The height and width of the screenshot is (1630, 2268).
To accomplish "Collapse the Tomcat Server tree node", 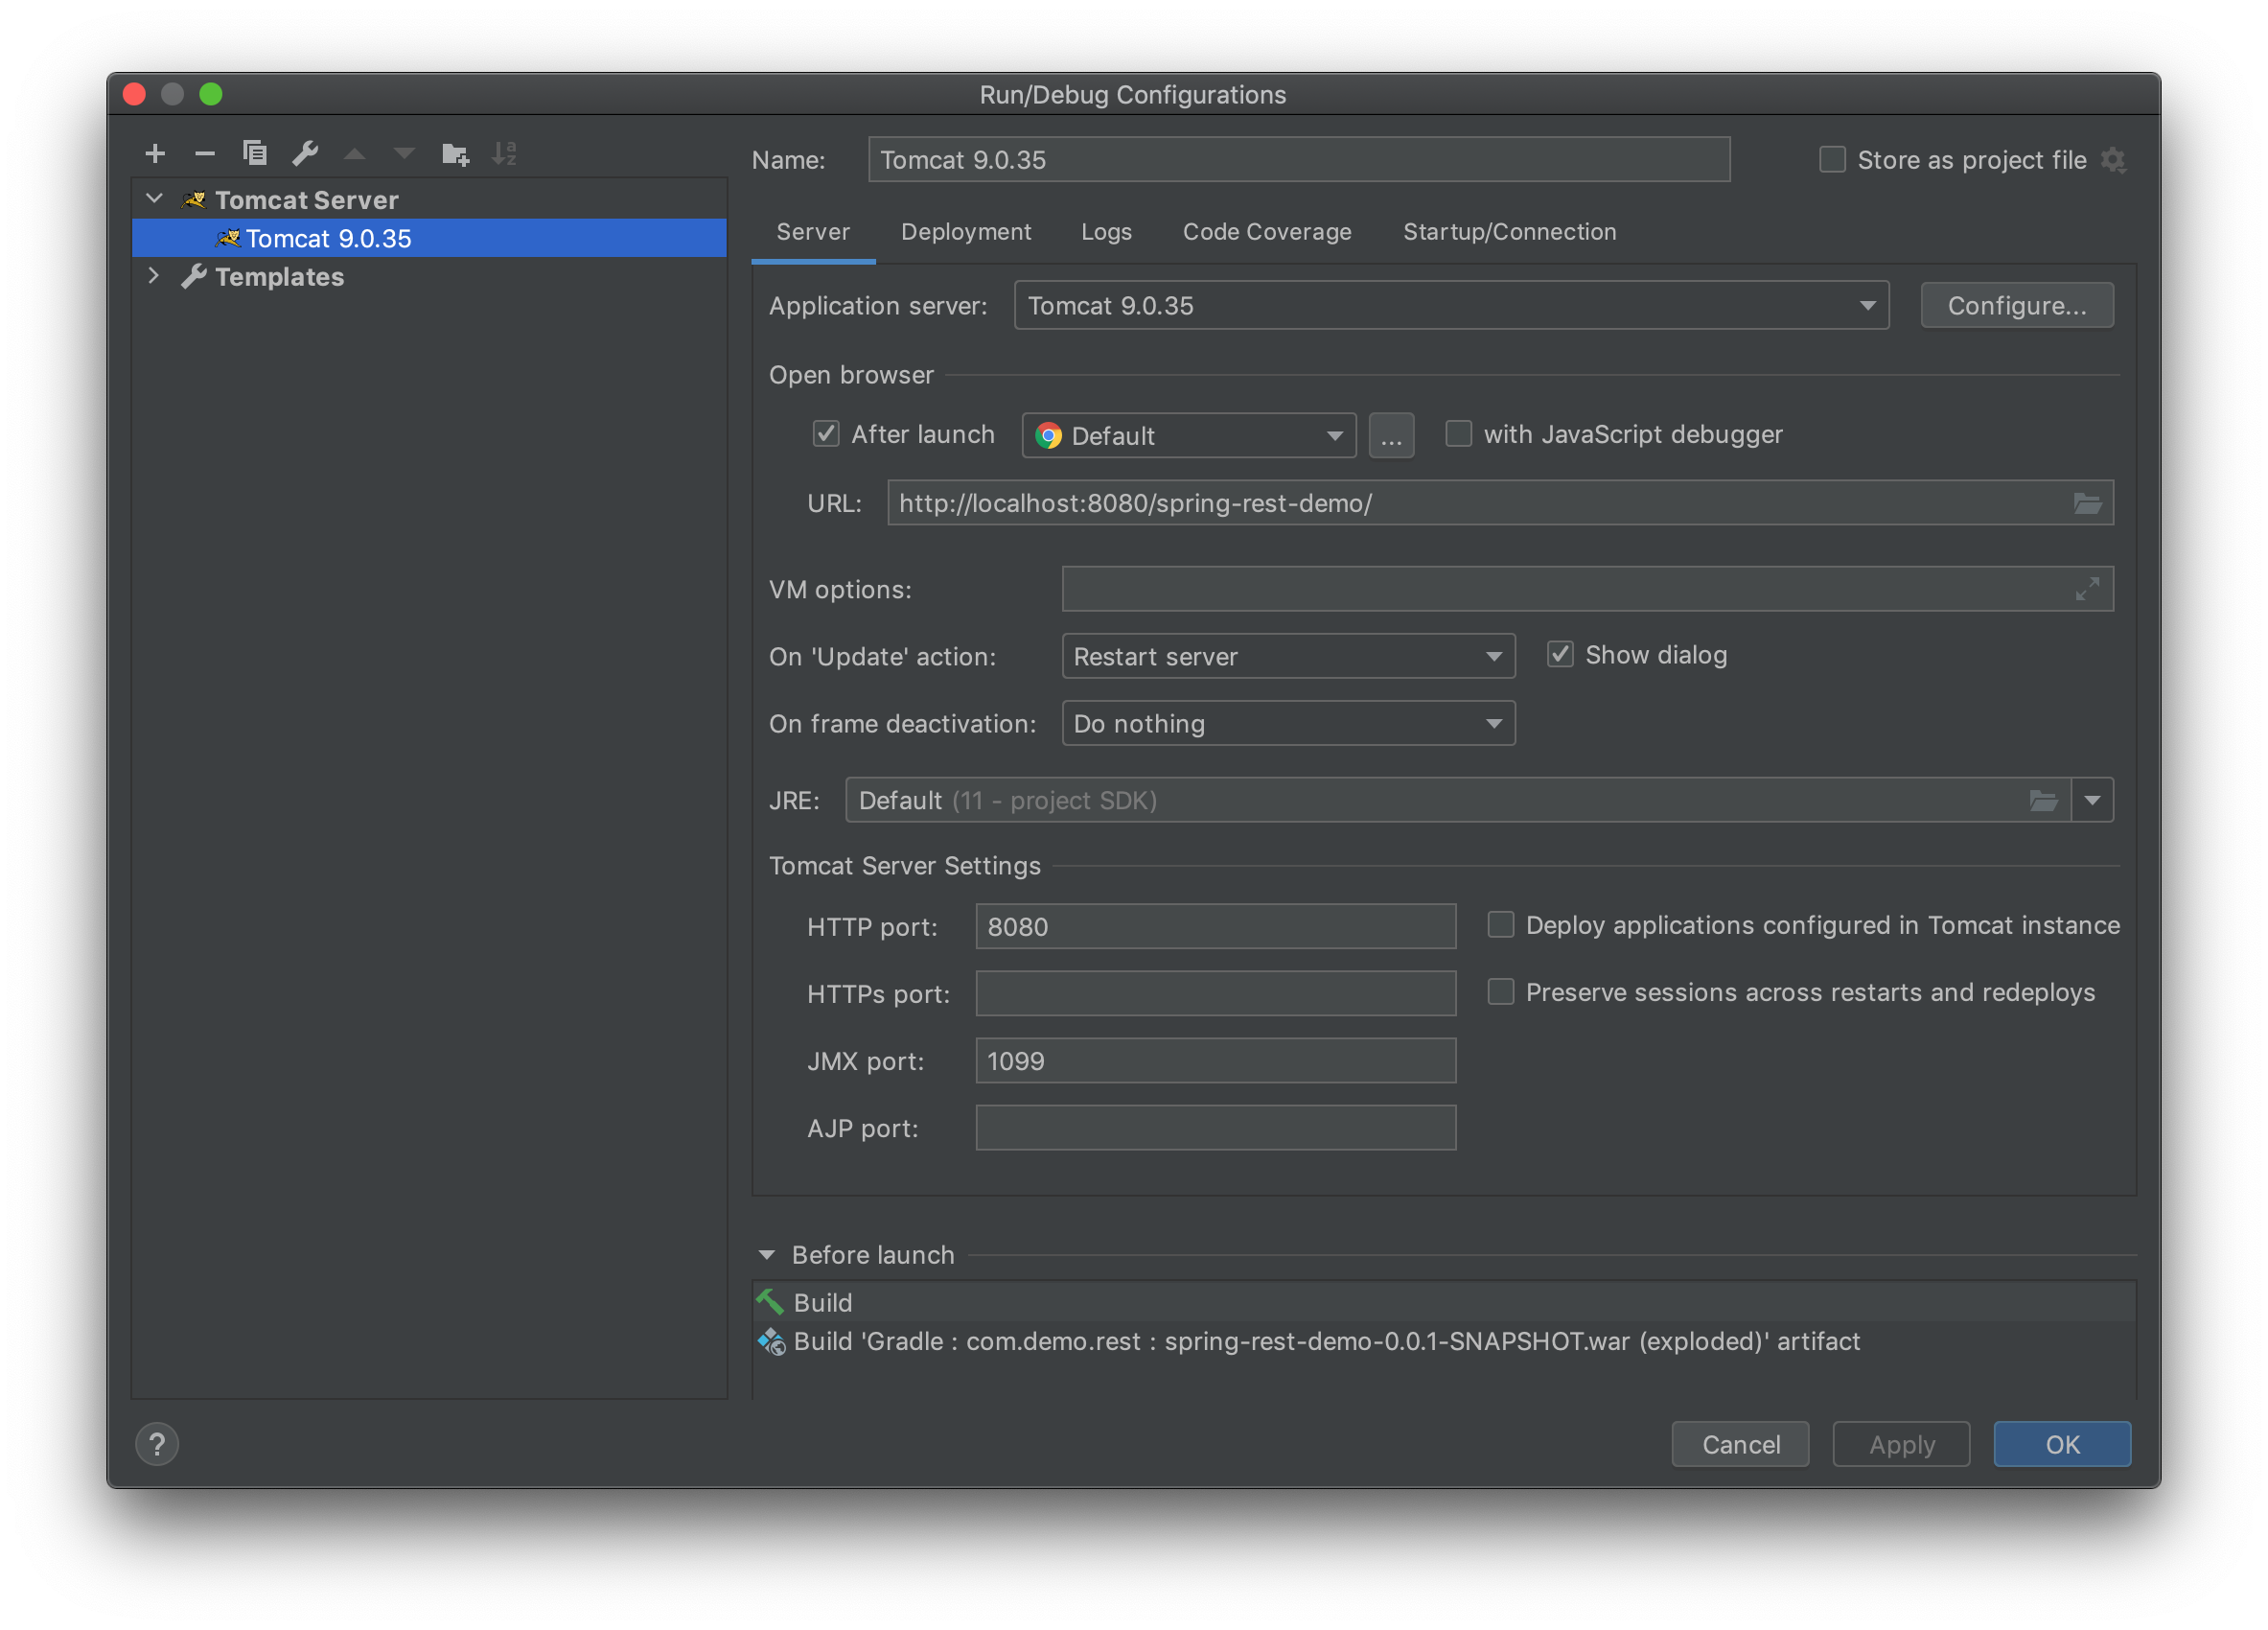I will click(154, 199).
